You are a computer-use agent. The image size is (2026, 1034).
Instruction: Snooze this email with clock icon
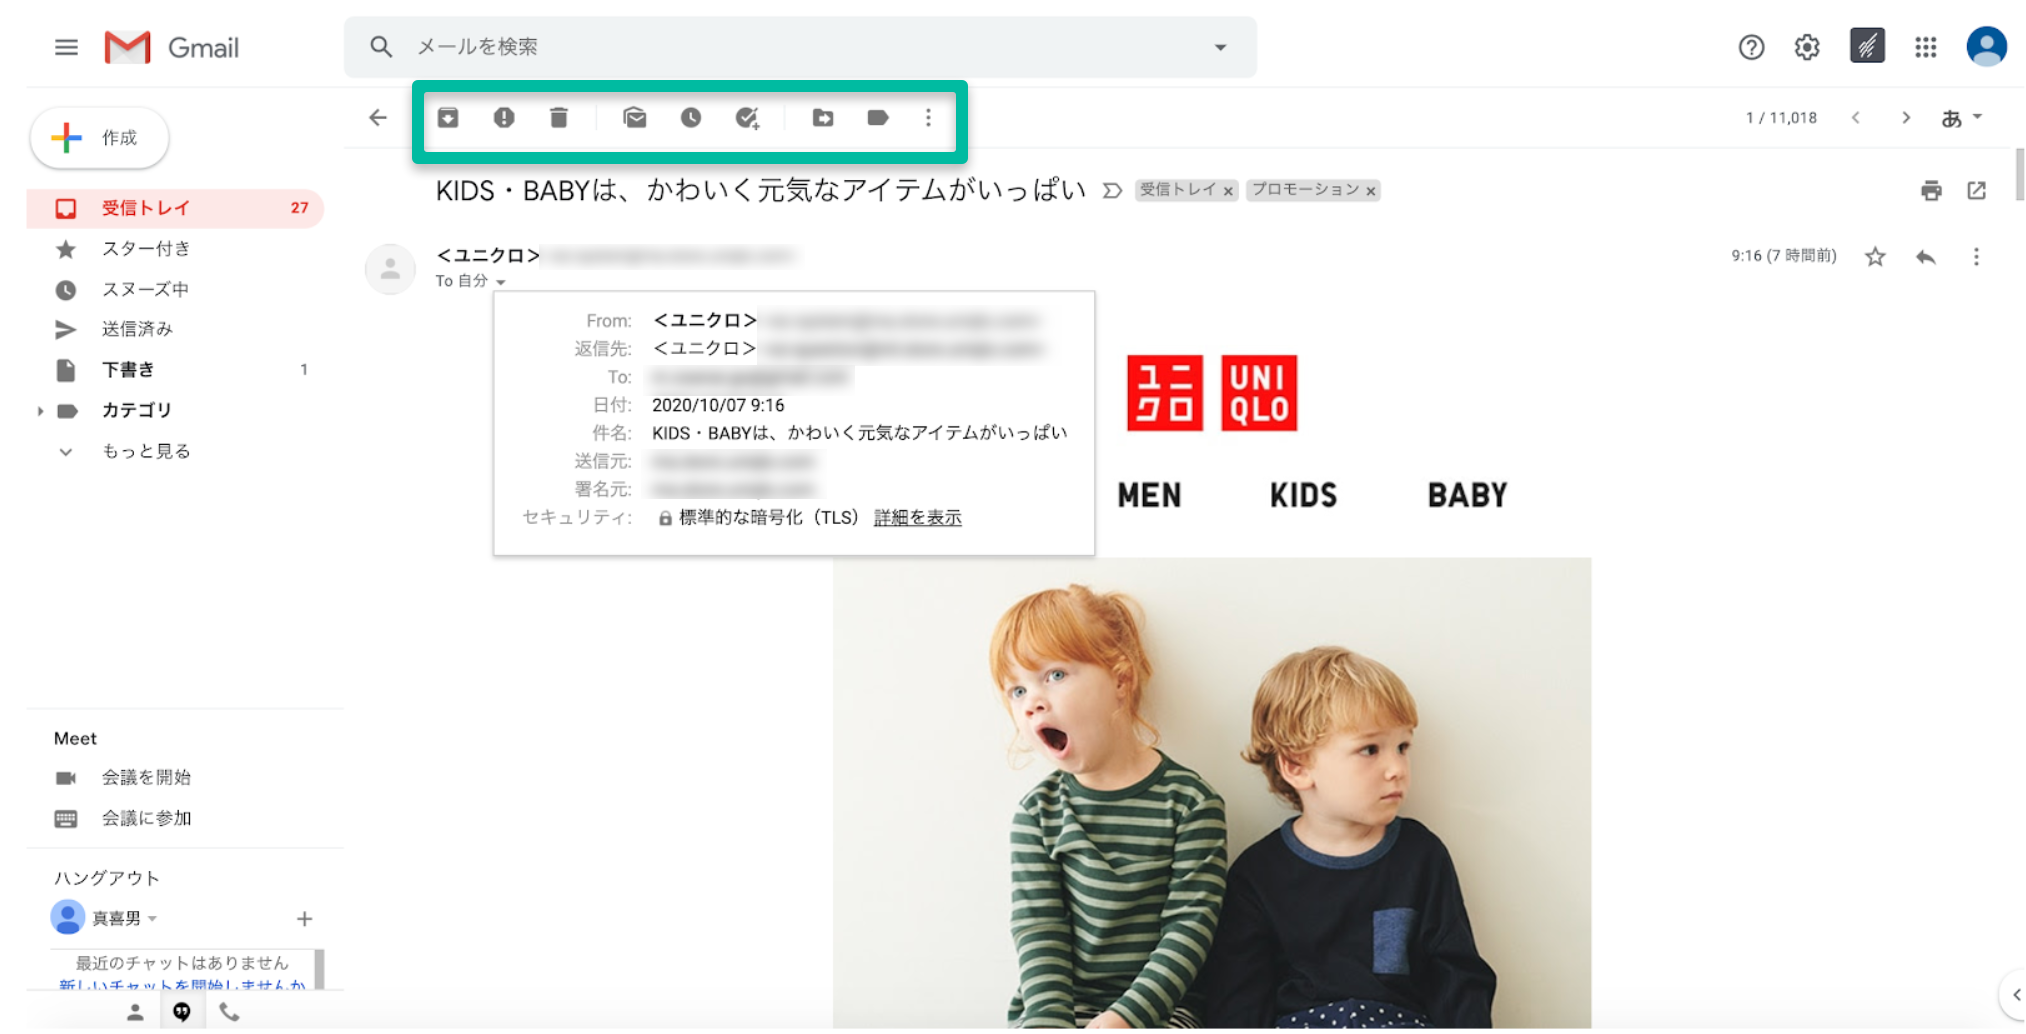tap(691, 118)
